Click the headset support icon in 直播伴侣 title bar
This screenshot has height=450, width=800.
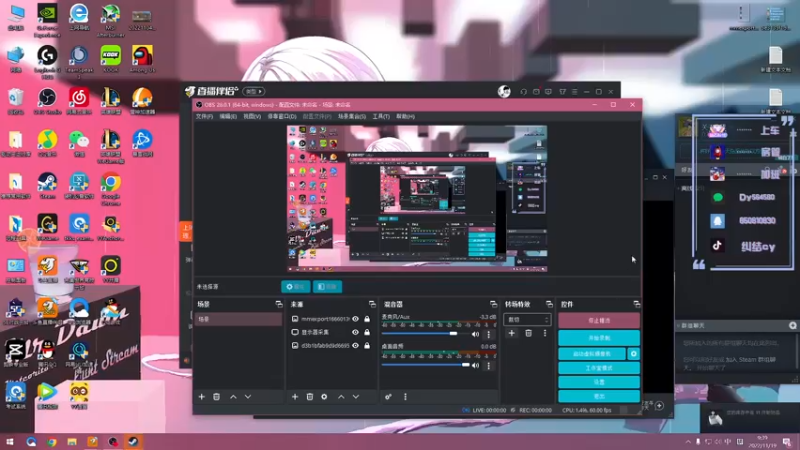523,92
